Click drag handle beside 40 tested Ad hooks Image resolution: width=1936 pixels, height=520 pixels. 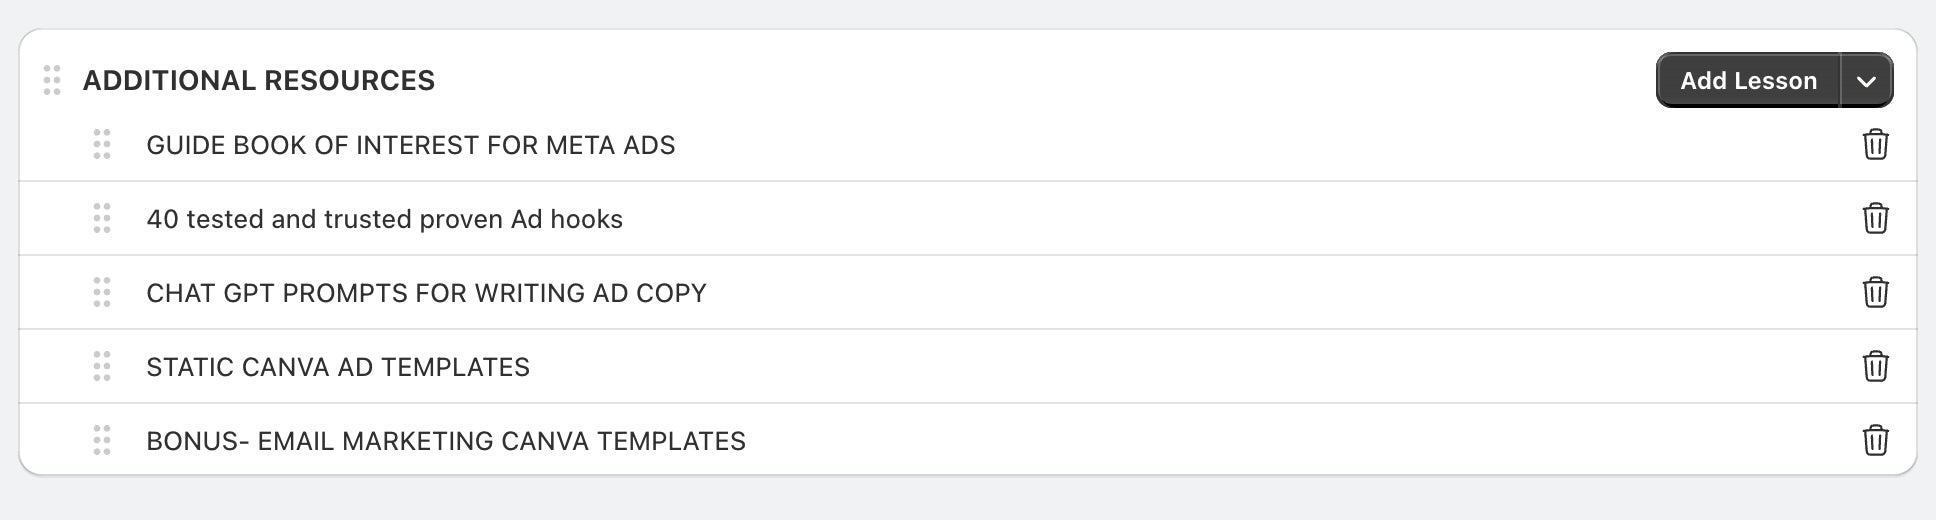click(x=102, y=219)
